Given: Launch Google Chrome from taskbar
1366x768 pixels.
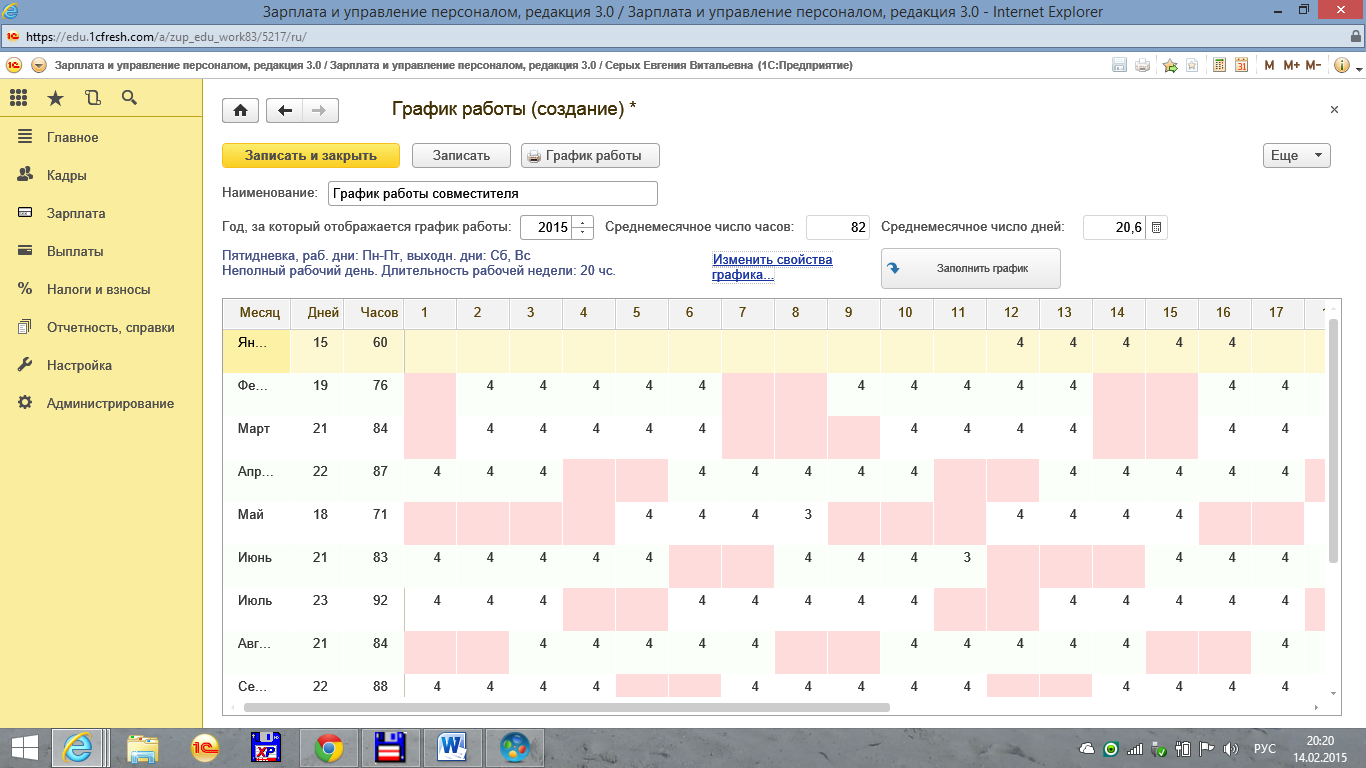Looking at the screenshot, I should point(329,747).
